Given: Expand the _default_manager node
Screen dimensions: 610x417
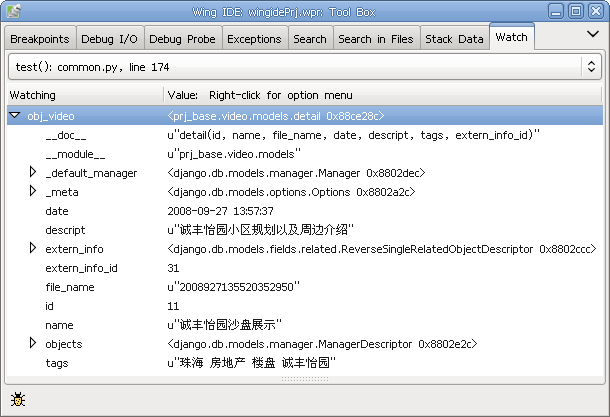Looking at the screenshot, I should [x=32, y=173].
